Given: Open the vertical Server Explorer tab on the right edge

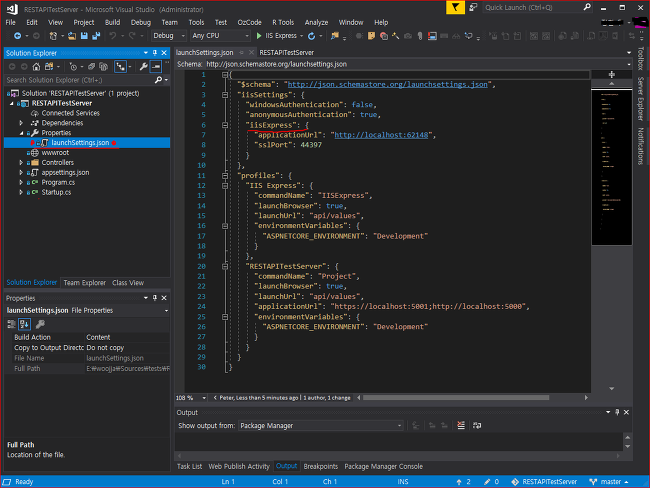Looking at the screenshot, I should 641,99.
